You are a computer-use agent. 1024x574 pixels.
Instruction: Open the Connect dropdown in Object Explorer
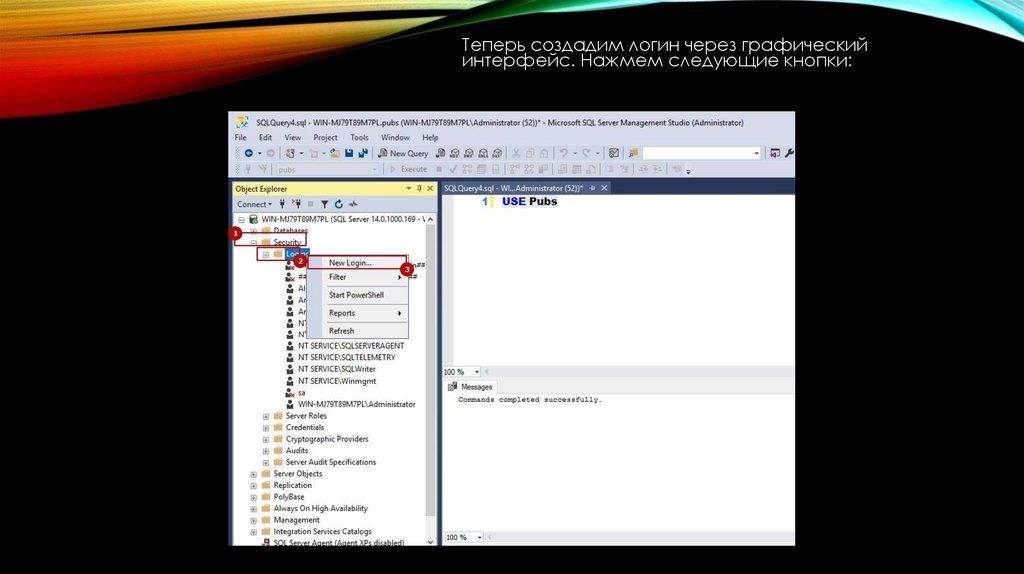click(x=254, y=204)
